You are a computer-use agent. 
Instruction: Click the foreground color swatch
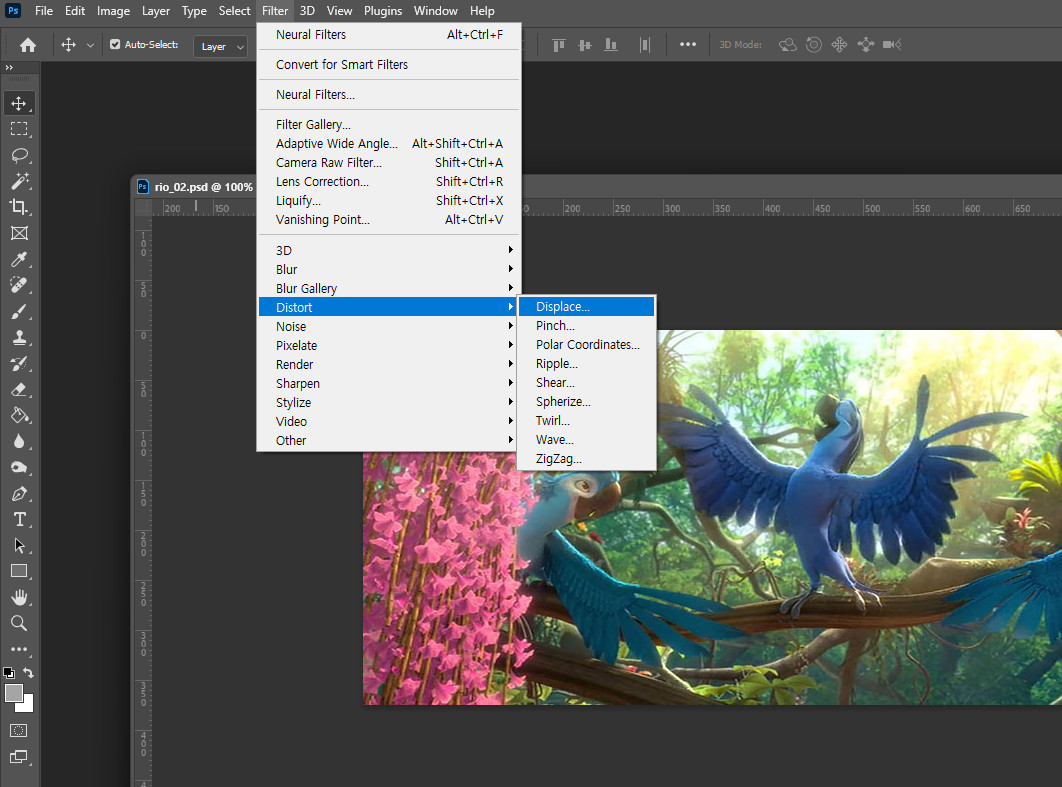13,692
